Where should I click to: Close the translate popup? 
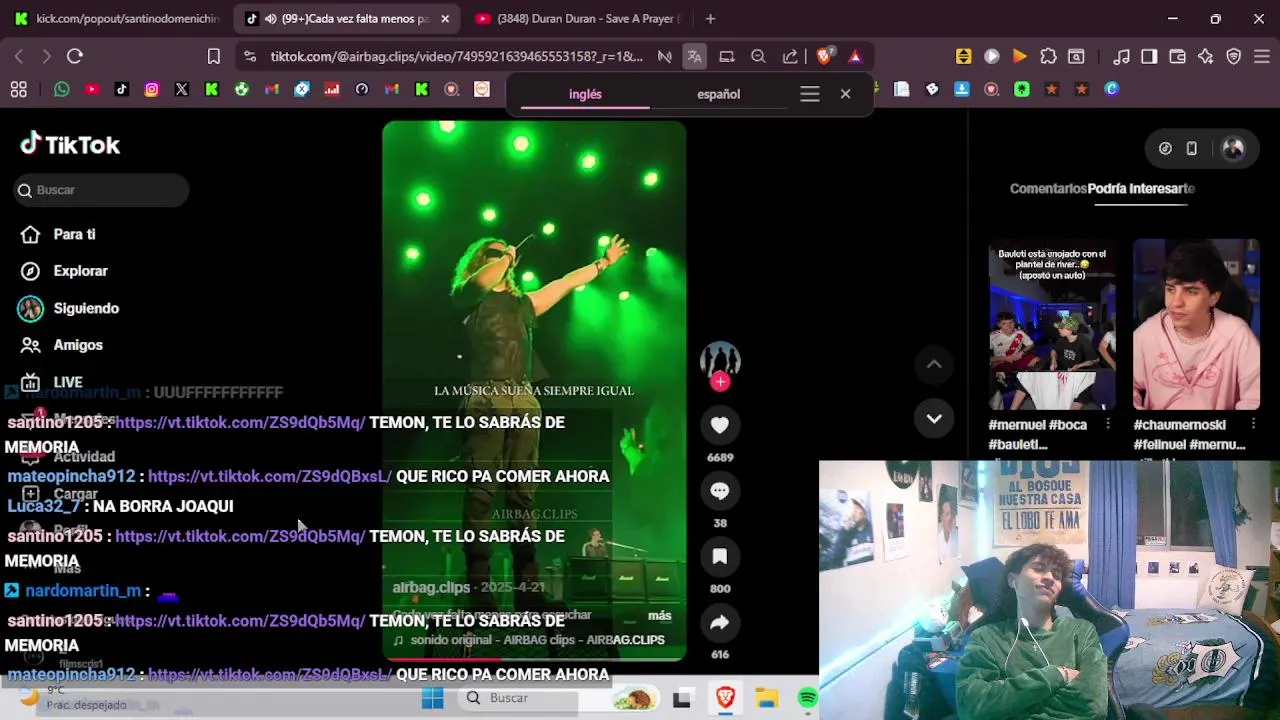click(x=845, y=94)
